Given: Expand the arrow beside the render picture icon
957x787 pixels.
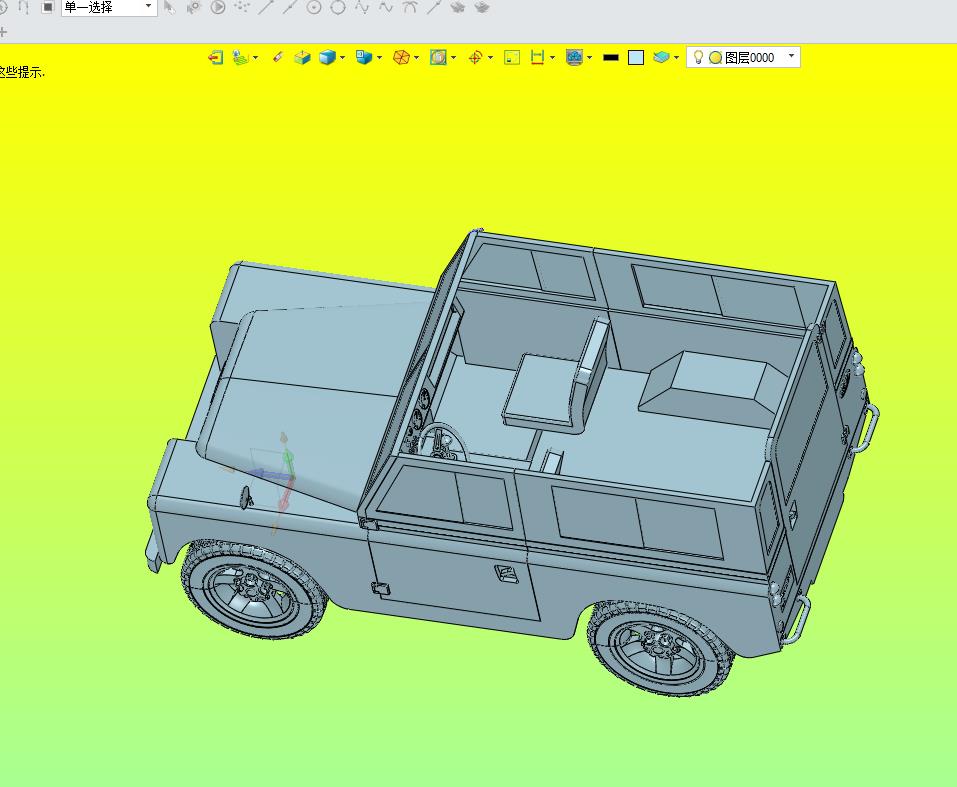Looking at the screenshot, I should 453,58.
